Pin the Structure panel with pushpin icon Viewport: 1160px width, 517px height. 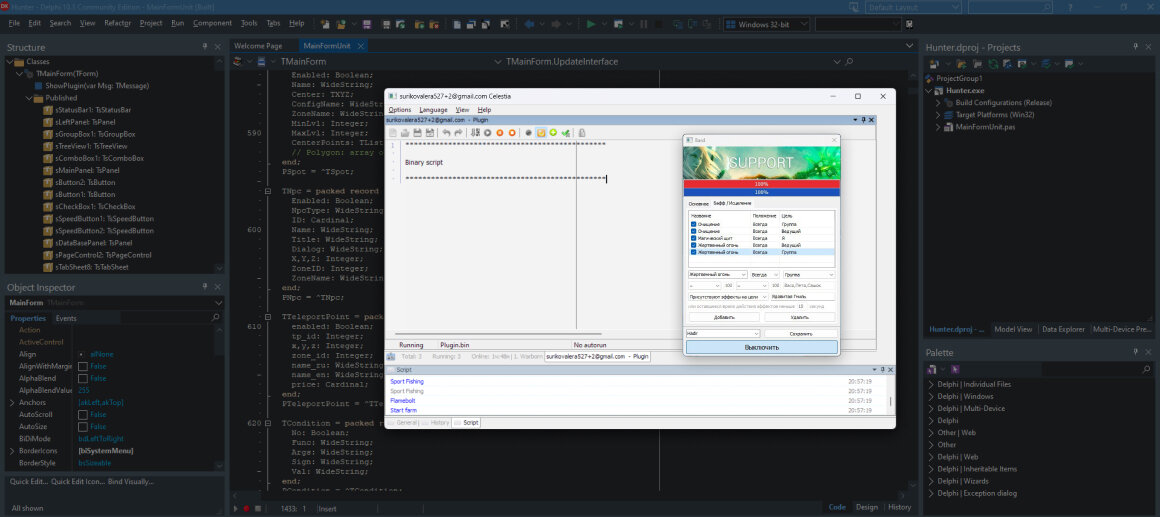(207, 47)
